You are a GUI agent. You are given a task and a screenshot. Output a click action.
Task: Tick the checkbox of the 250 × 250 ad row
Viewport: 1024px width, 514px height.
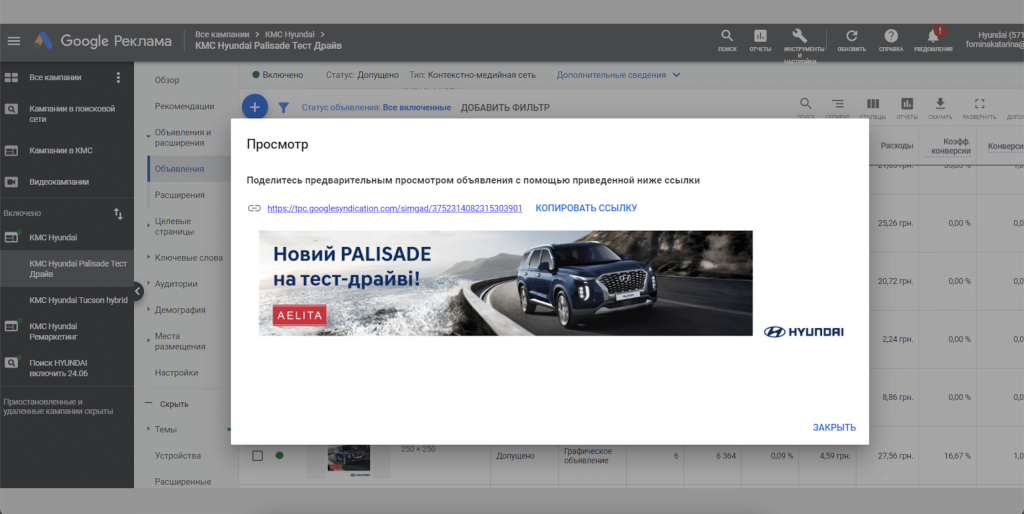click(x=257, y=455)
